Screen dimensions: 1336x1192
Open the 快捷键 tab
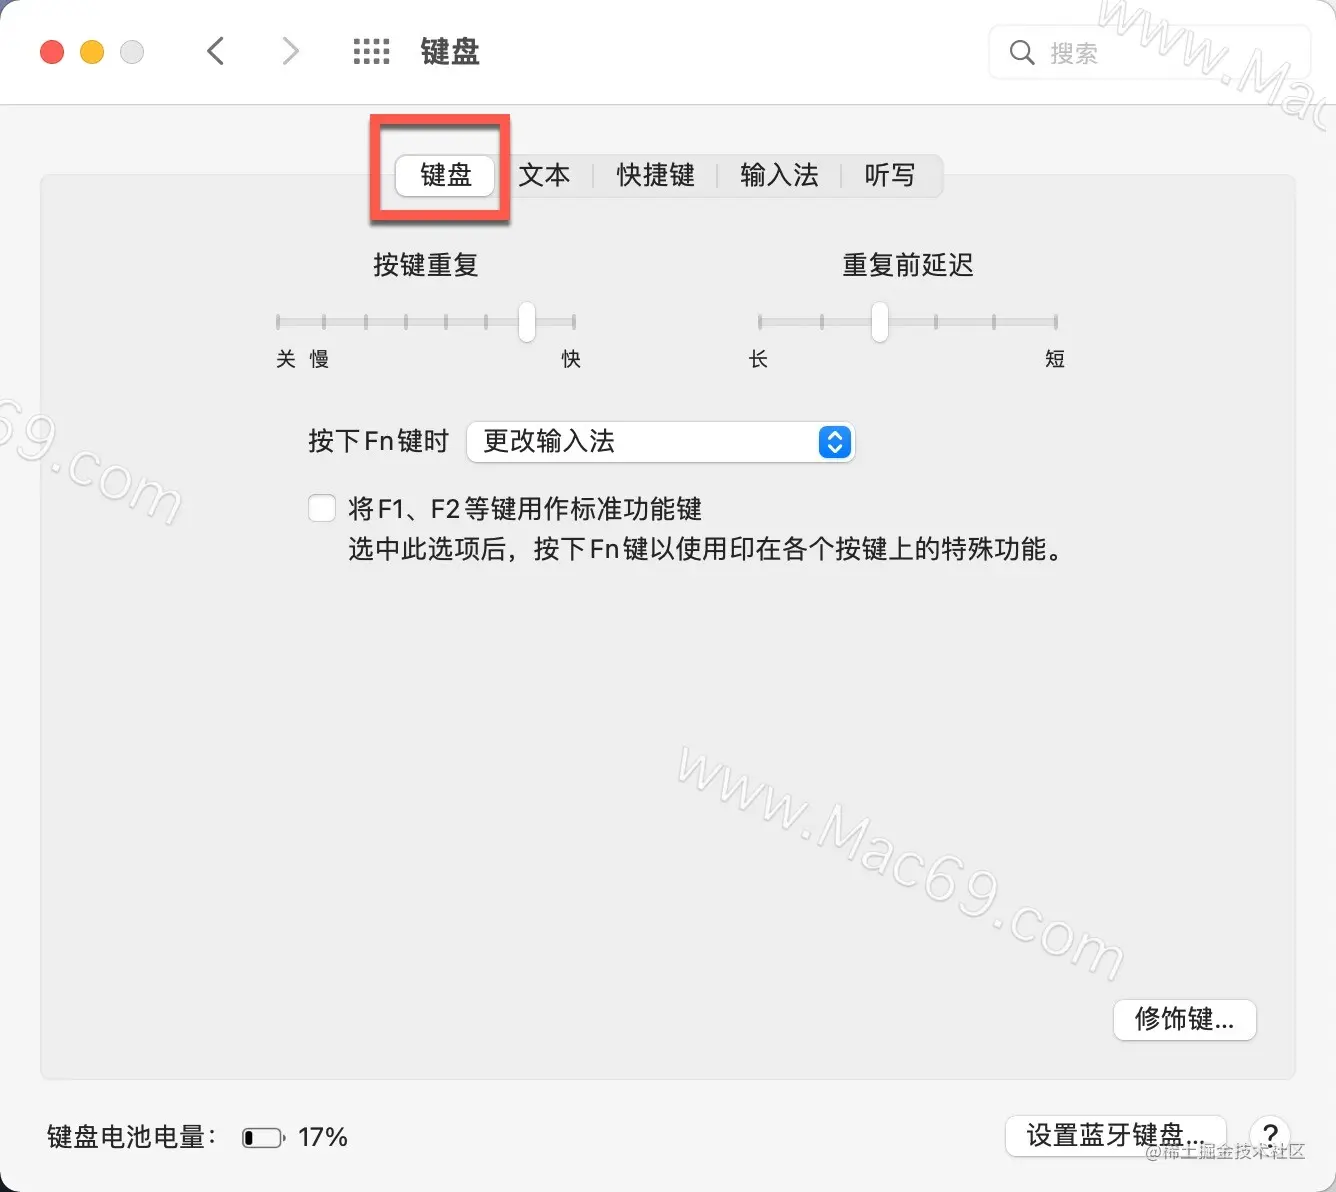click(656, 176)
